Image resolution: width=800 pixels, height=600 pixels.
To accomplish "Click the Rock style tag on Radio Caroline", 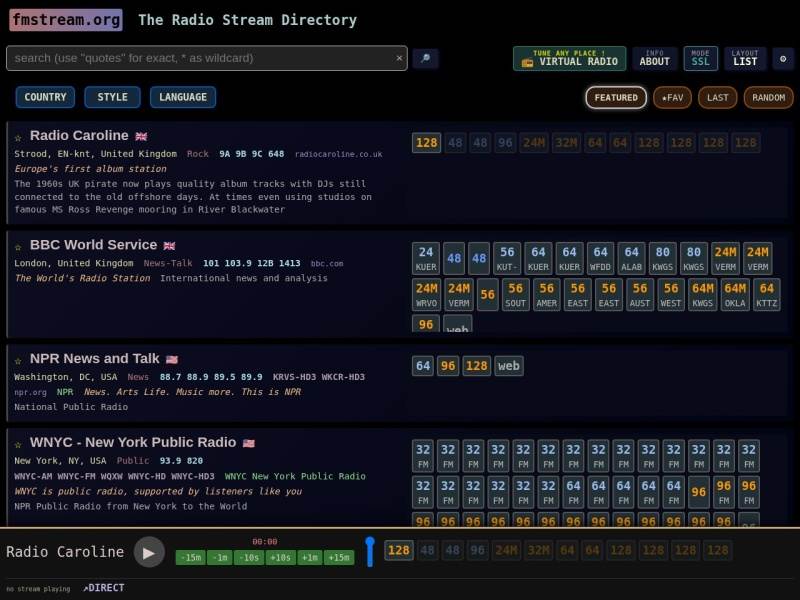I will tap(197, 154).
